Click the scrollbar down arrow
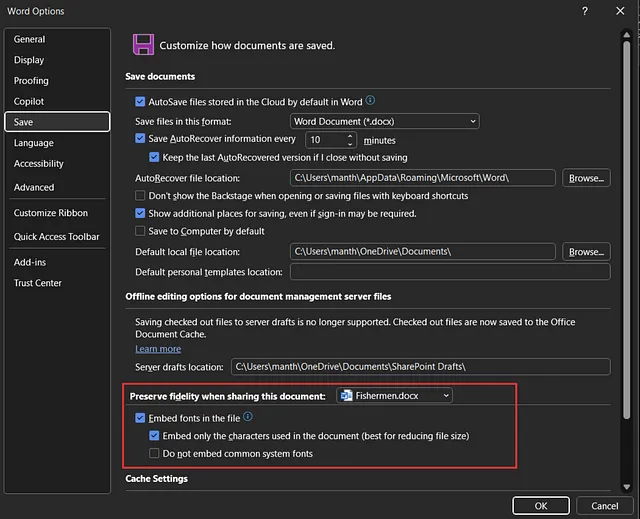This screenshot has width=640, height=519. [627, 487]
